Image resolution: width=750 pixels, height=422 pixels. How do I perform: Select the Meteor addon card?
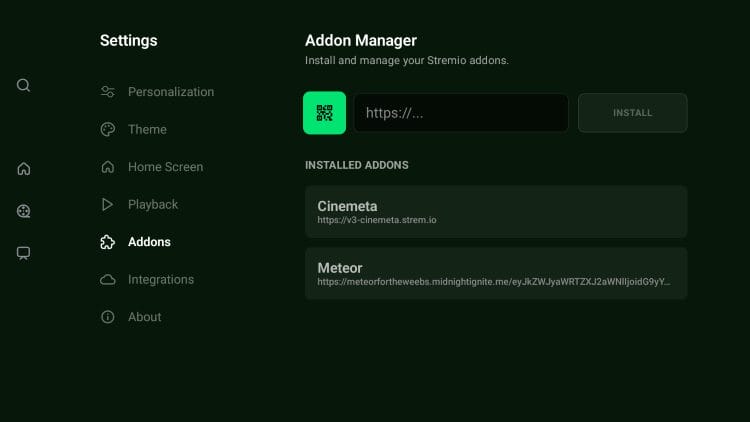pos(496,274)
